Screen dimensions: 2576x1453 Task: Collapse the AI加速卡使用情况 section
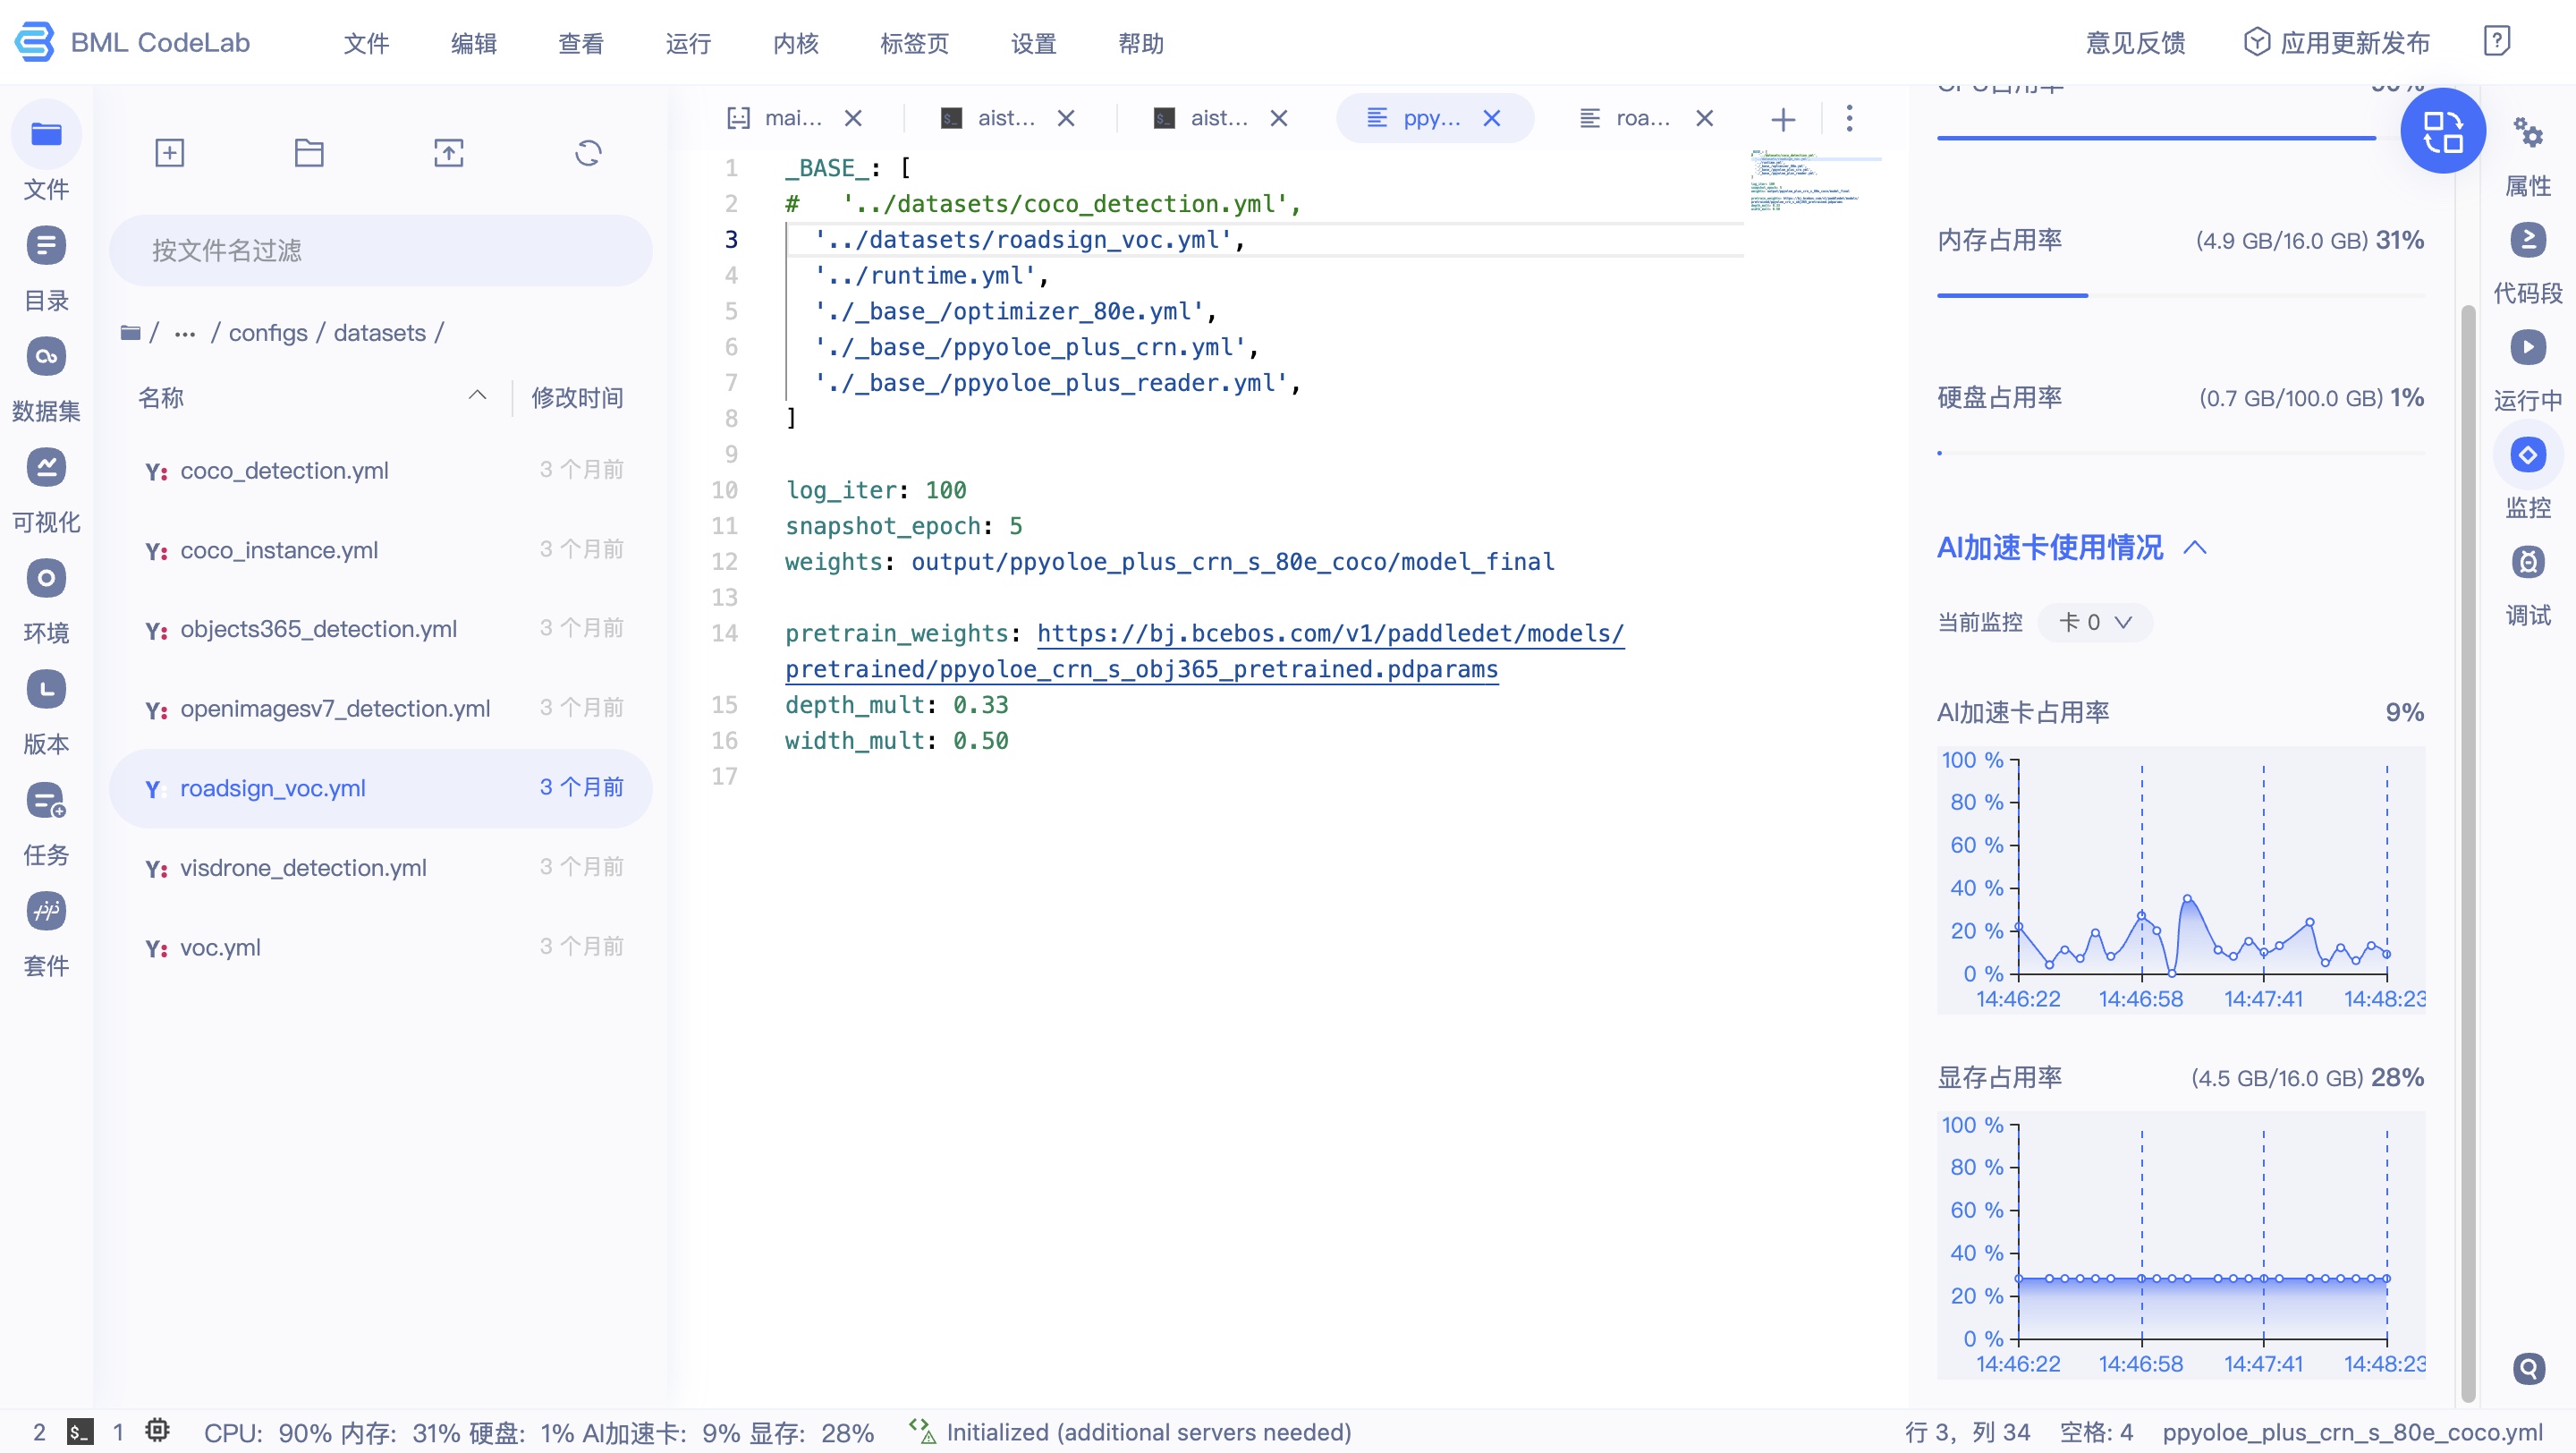tap(2195, 547)
